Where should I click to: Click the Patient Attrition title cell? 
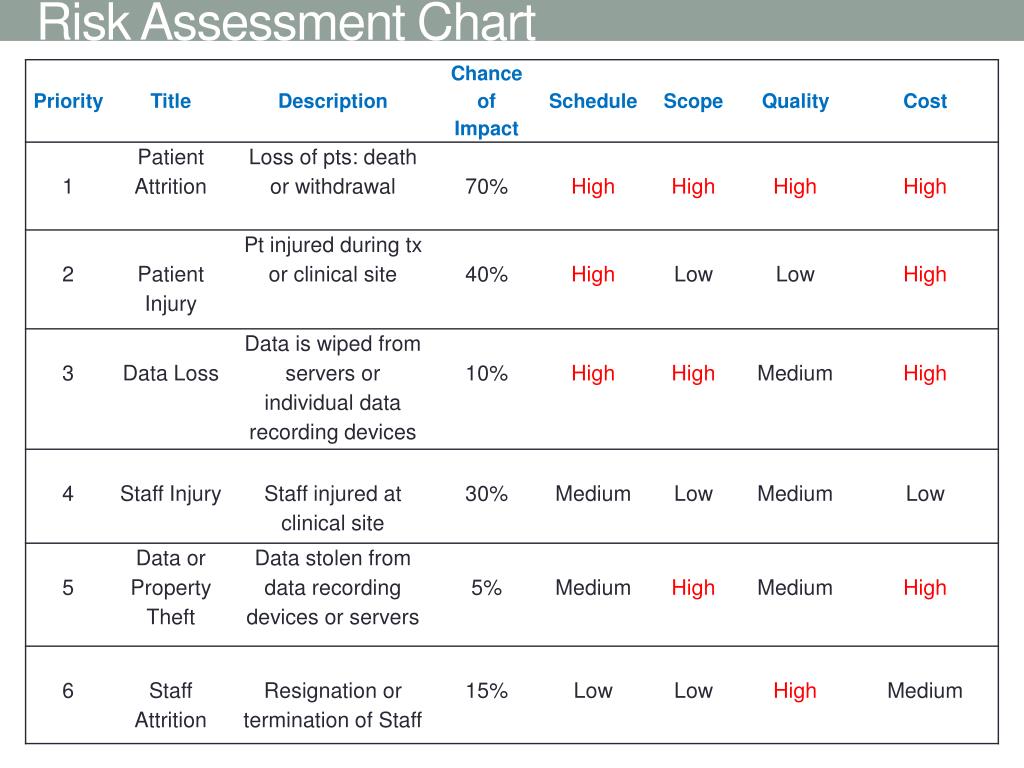click(x=170, y=172)
